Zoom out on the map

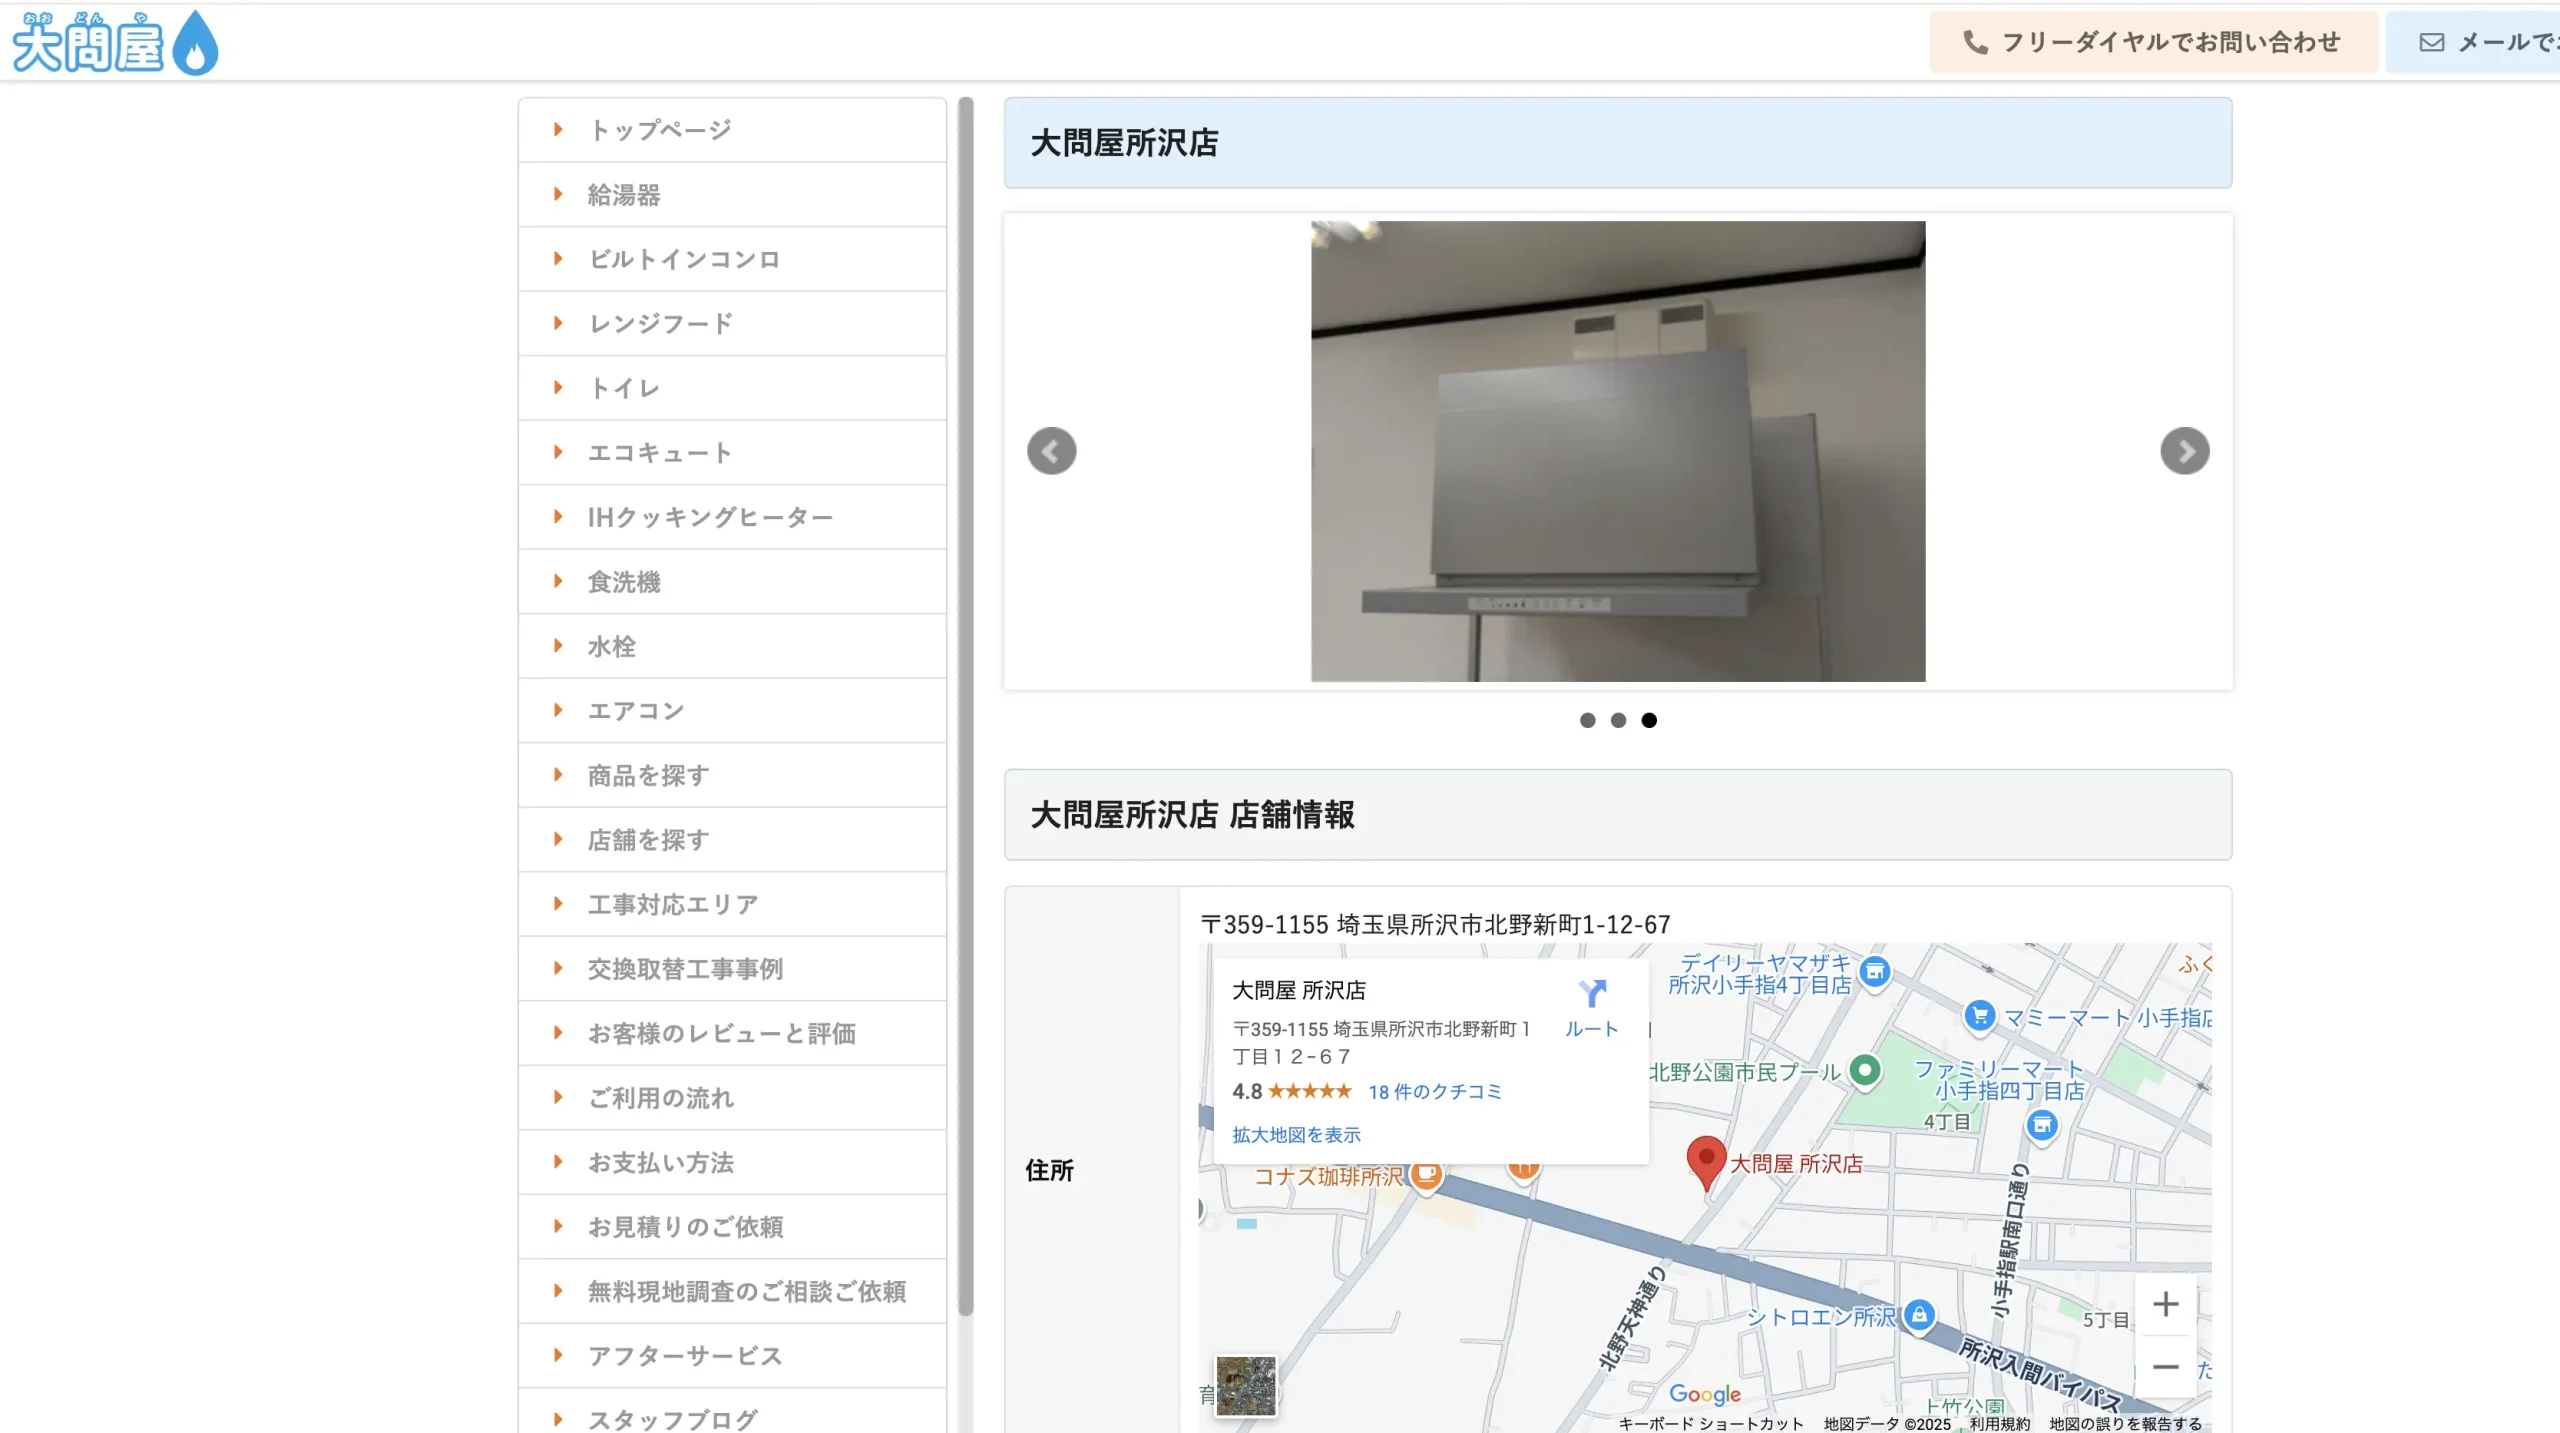coord(2165,1367)
